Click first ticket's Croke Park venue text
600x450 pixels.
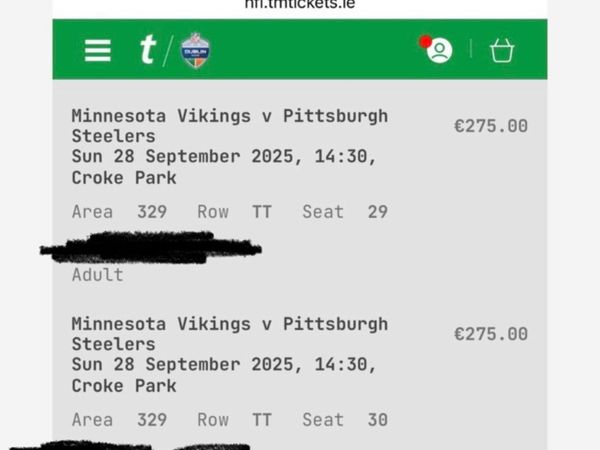point(124,178)
